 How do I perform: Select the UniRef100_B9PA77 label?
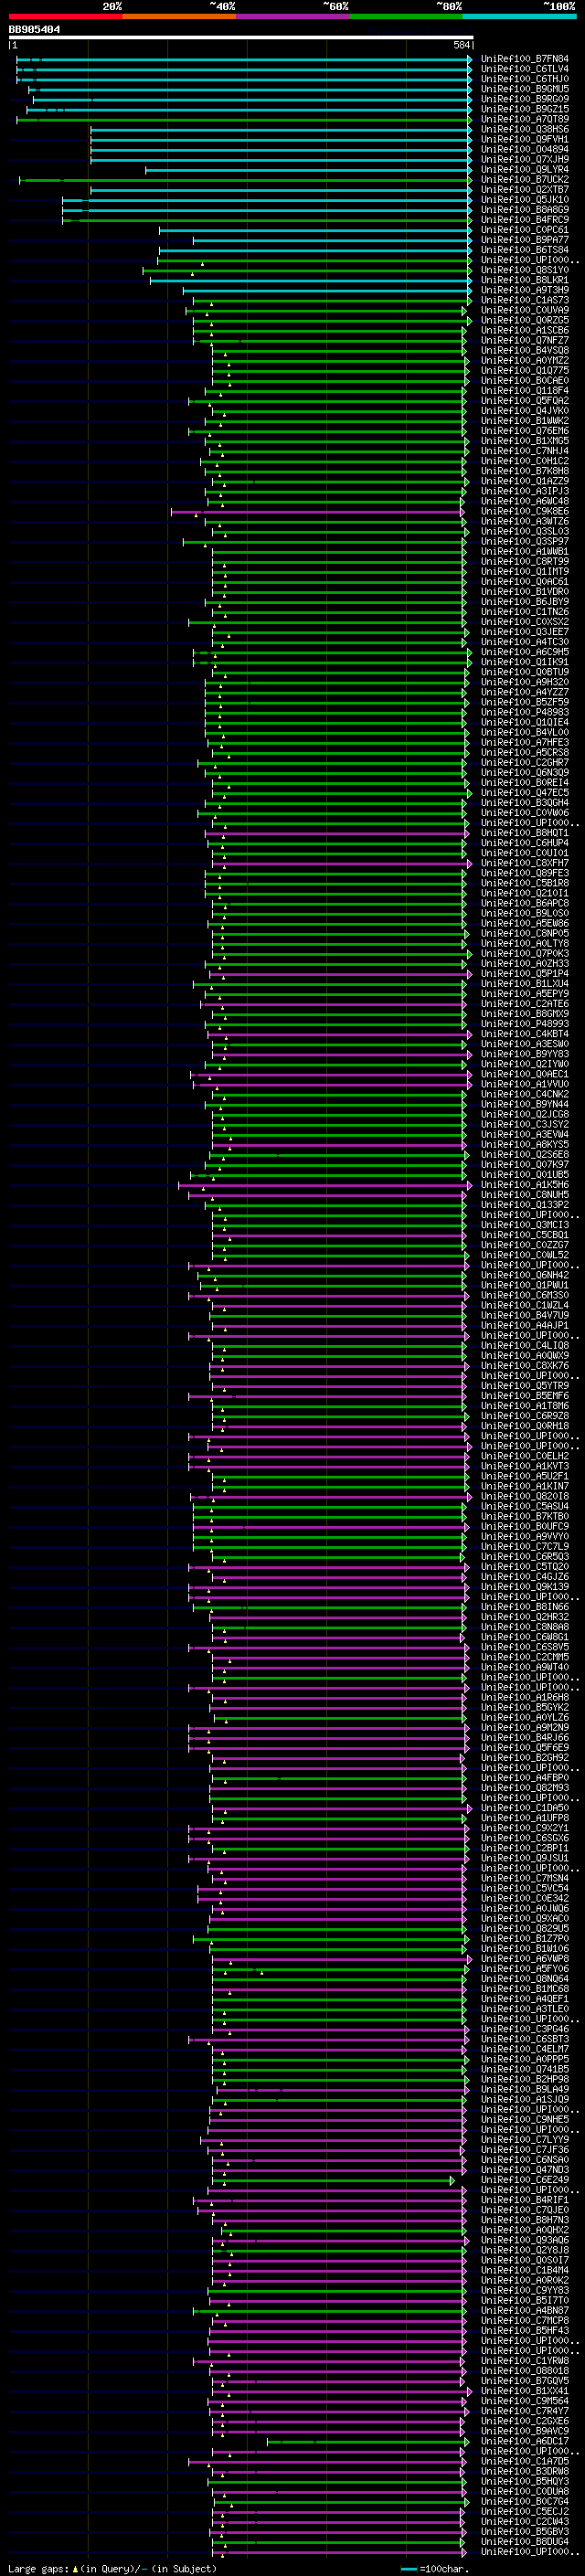click(525, 240)
